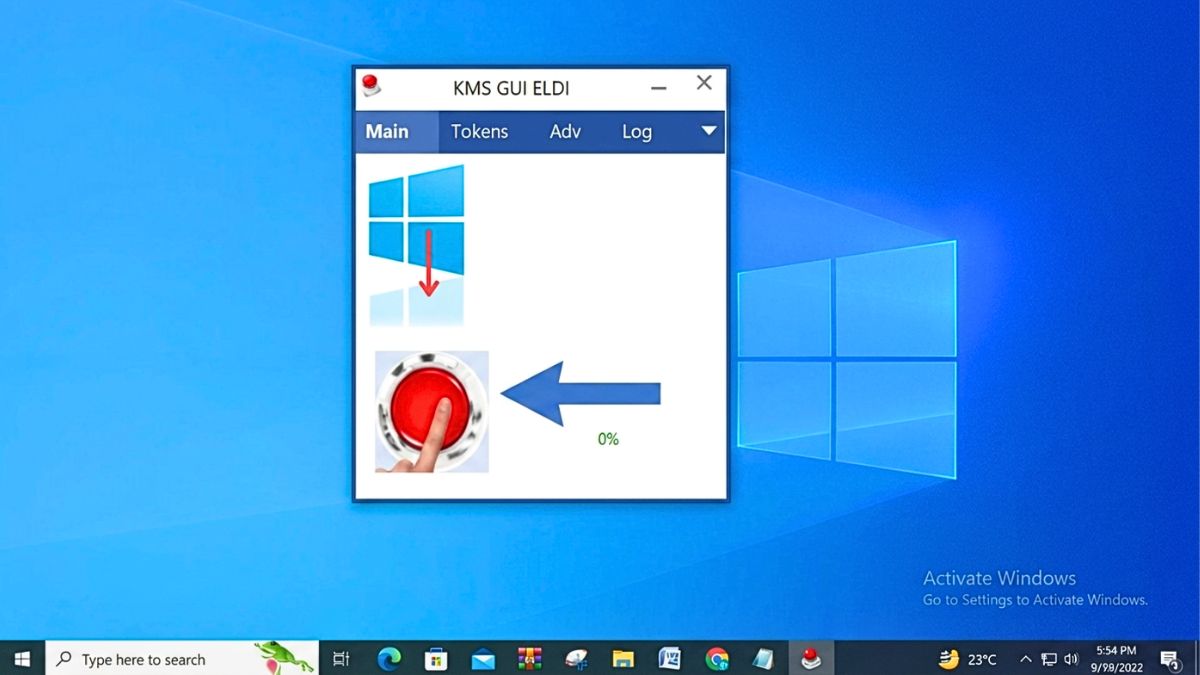Launch Microsoft Edge from the taskbar
This screenshot has width=1200, height=675.
click(389, 659)
